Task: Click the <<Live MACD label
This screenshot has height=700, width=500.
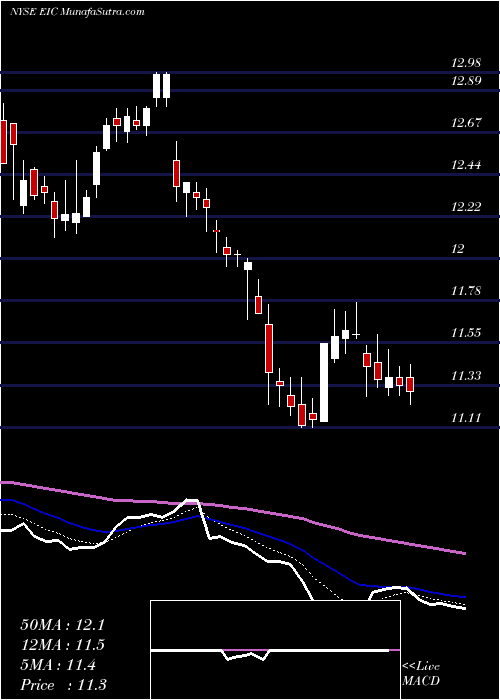Action: (x=421, y=674)
